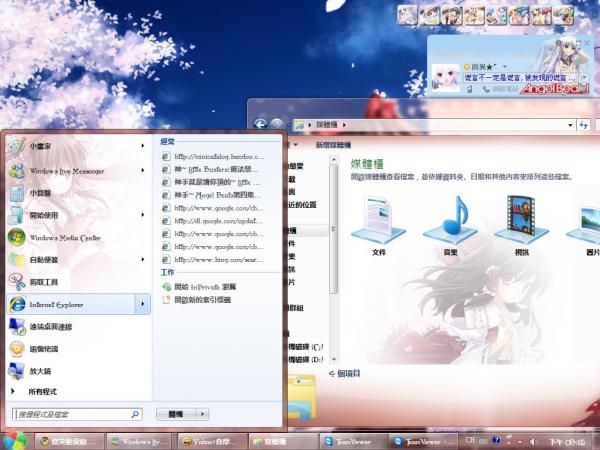Click the messenger widget avatar picture

(x=445, y=78)
